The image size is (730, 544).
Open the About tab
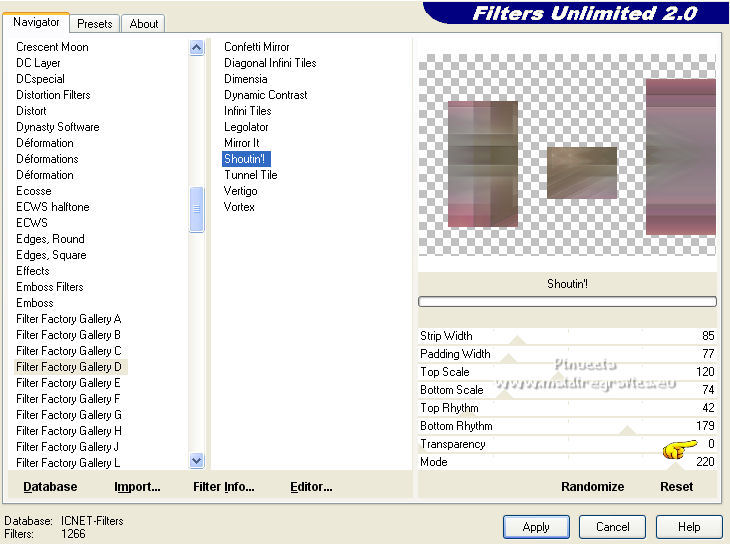(144, 24)
